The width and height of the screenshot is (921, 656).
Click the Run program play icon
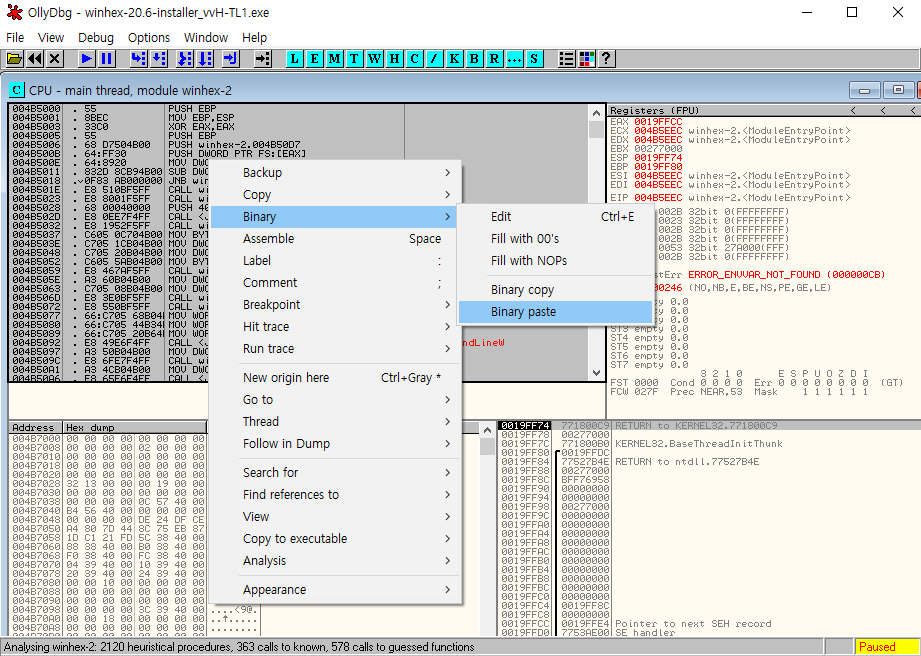[x=86, y=59]
